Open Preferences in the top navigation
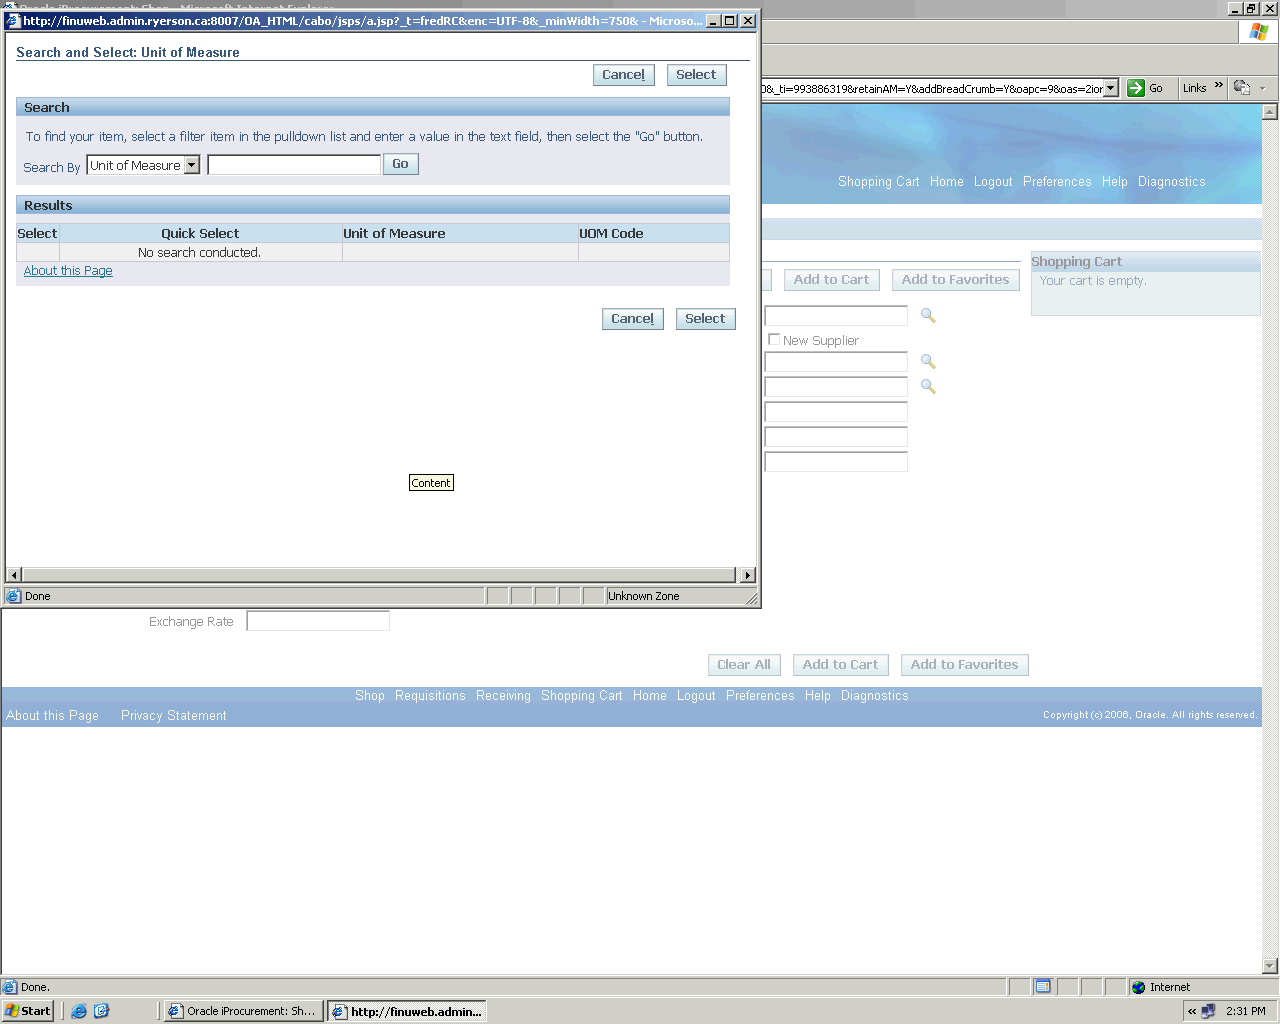The height and width of the screenshot is (1024, 1280). tap(1057, 182)
